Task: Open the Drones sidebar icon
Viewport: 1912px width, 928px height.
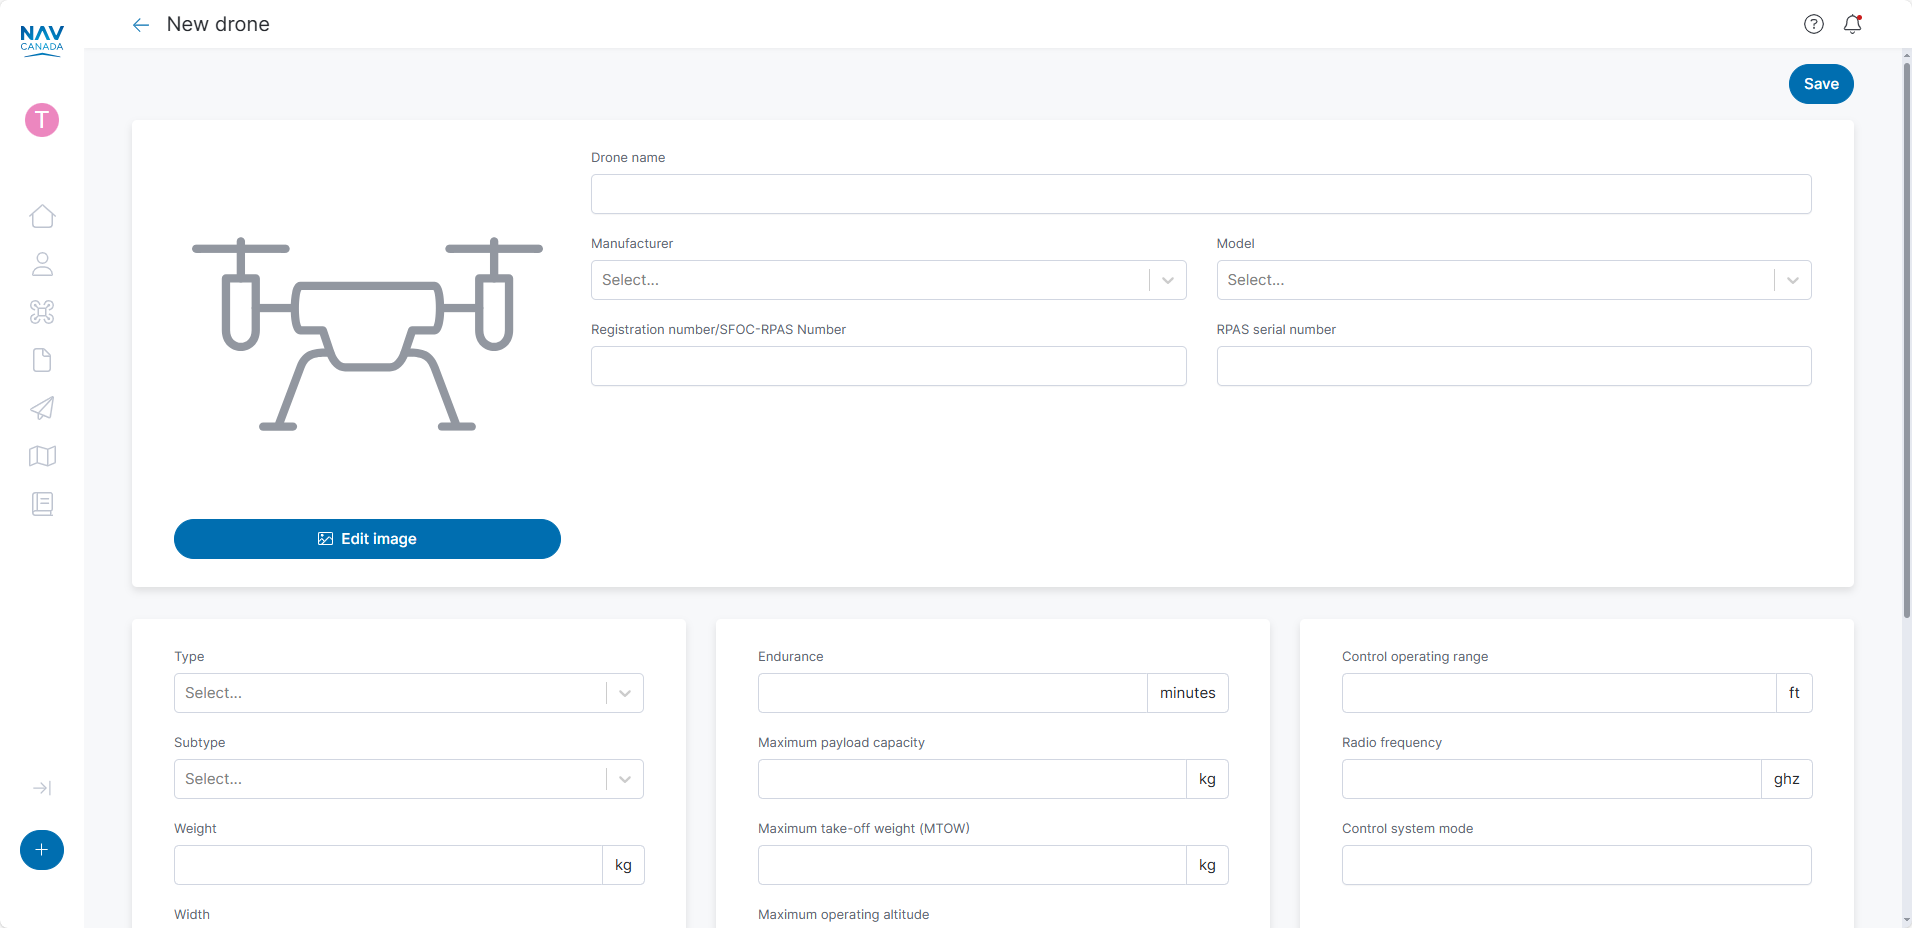Action: point(42,312)
